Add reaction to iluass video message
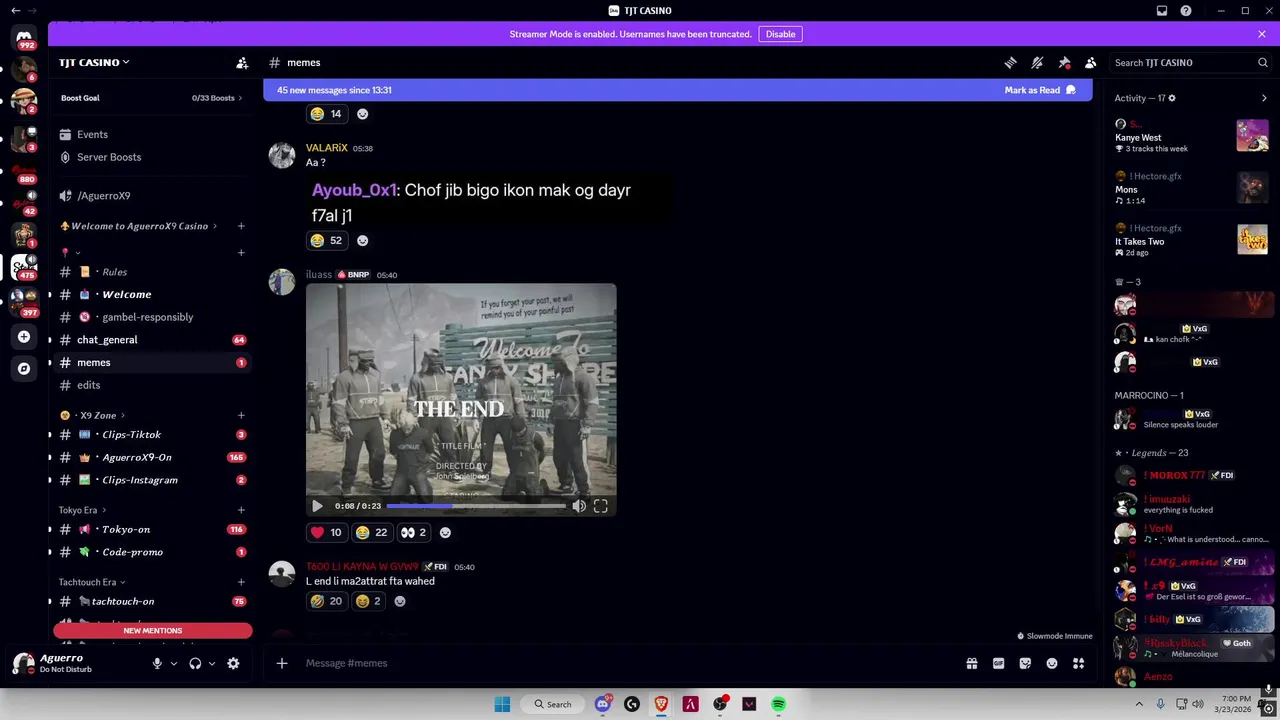 pos(446,533)
